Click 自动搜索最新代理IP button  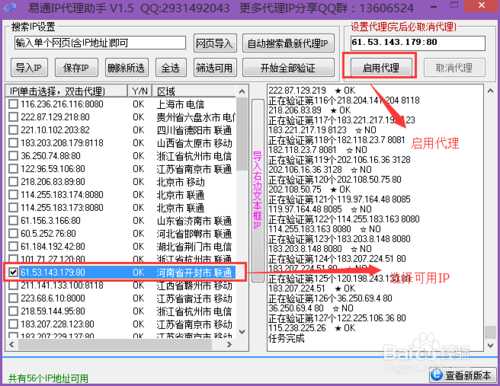[288, 43]
